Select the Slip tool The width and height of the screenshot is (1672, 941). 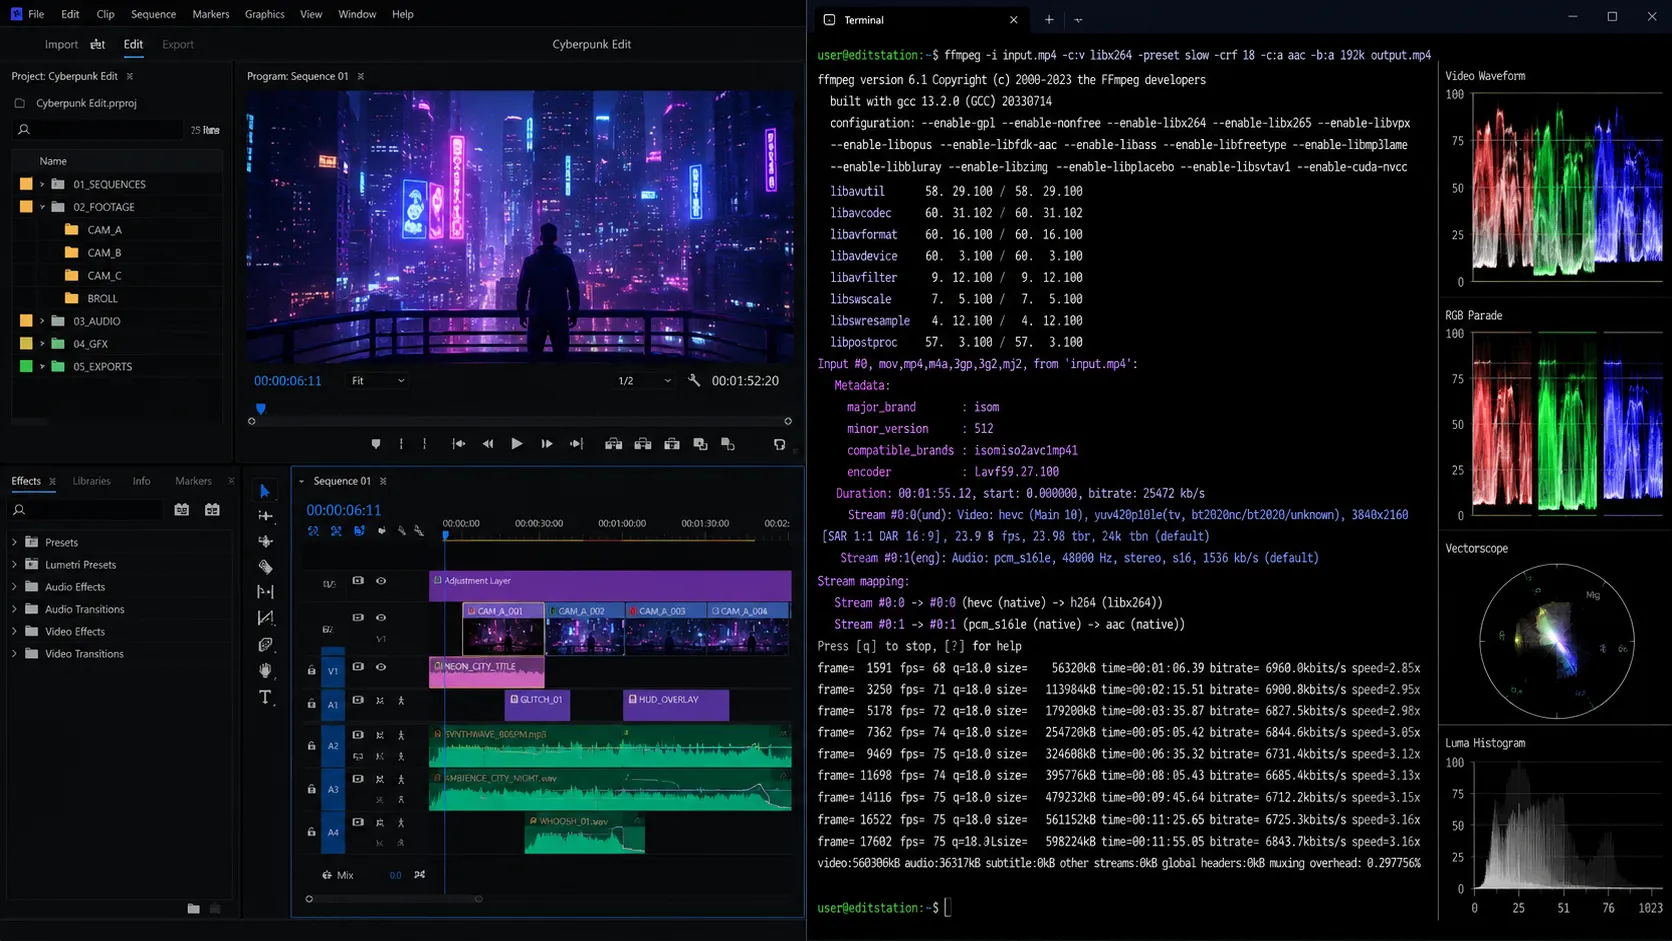click(264, 592)
